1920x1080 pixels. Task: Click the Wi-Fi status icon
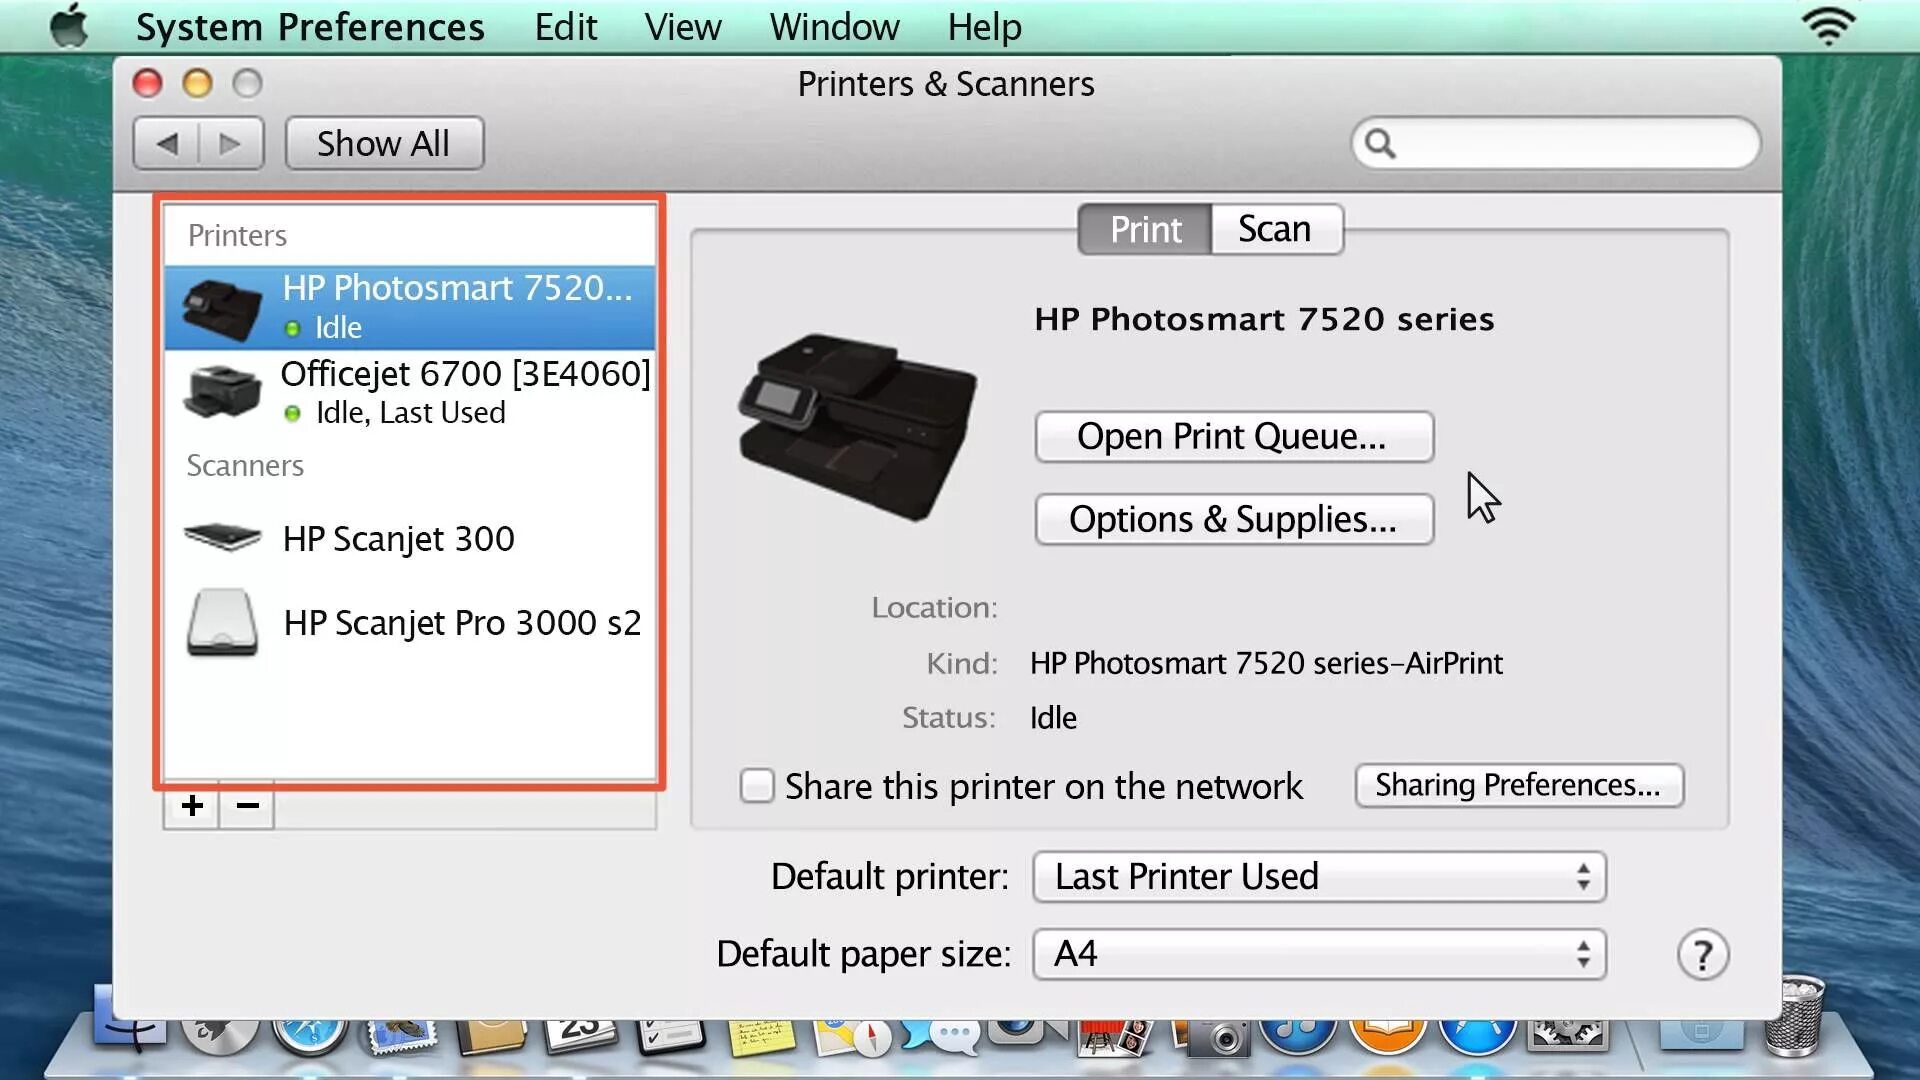(x=1828, y=26)
